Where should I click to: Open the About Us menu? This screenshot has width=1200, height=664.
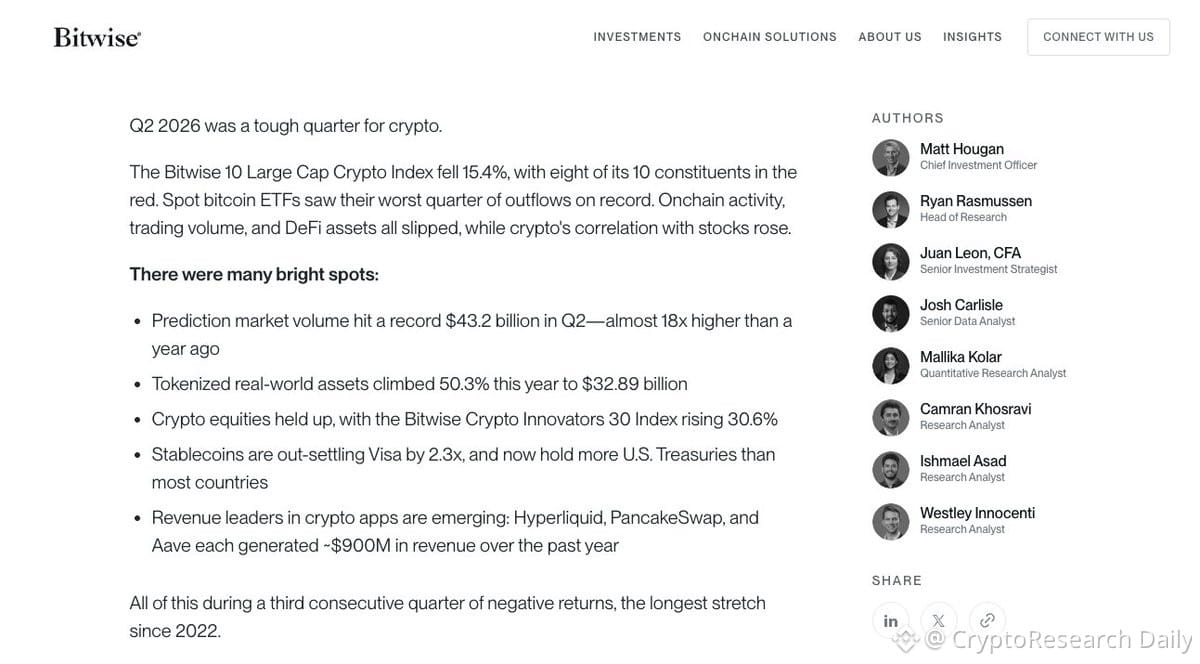pyautogui.click(x=890, y=37)
